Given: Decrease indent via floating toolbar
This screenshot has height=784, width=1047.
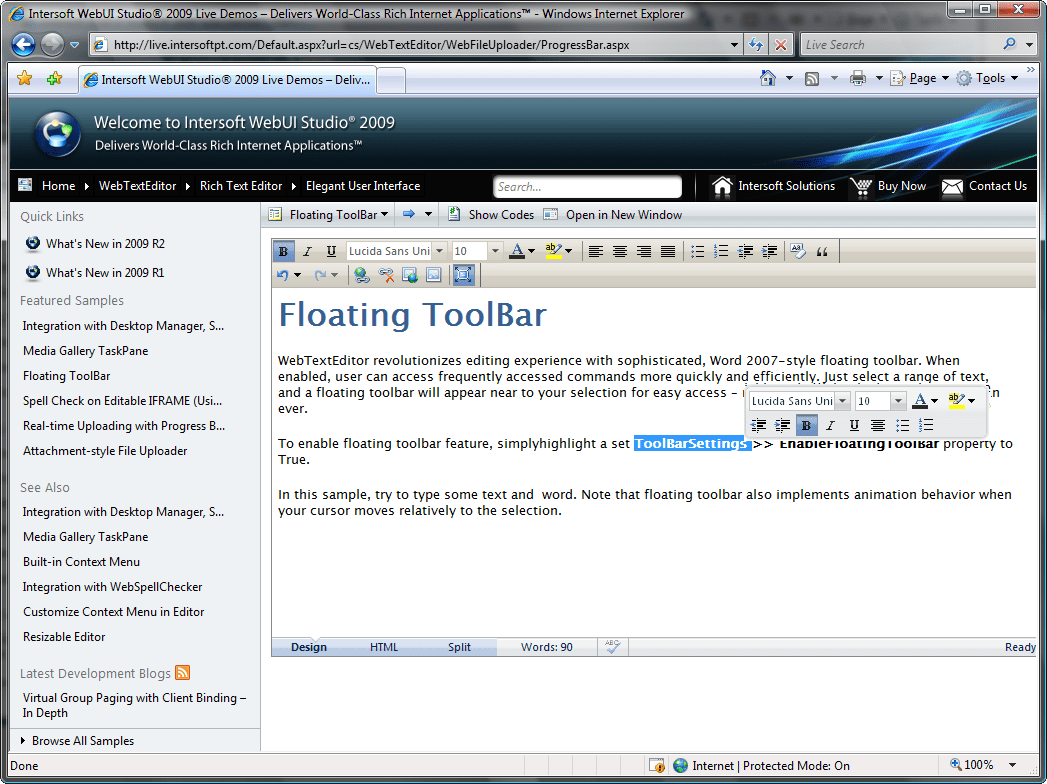Looking at the screenshot, I should click(x=759, y=425).
